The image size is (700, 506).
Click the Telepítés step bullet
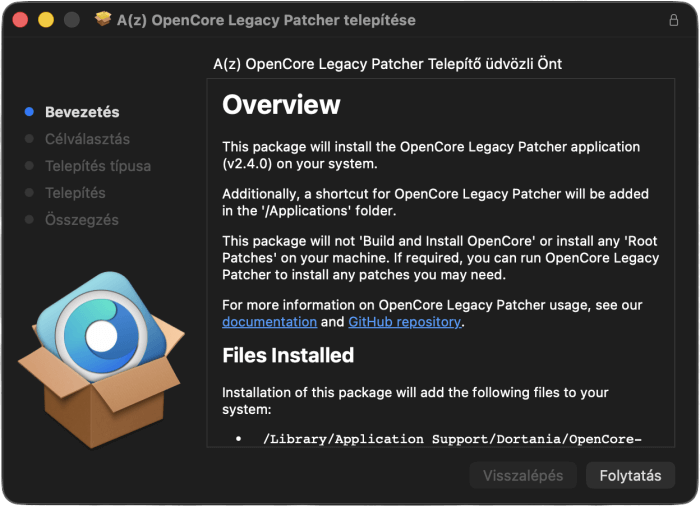[x=29, y=192]
